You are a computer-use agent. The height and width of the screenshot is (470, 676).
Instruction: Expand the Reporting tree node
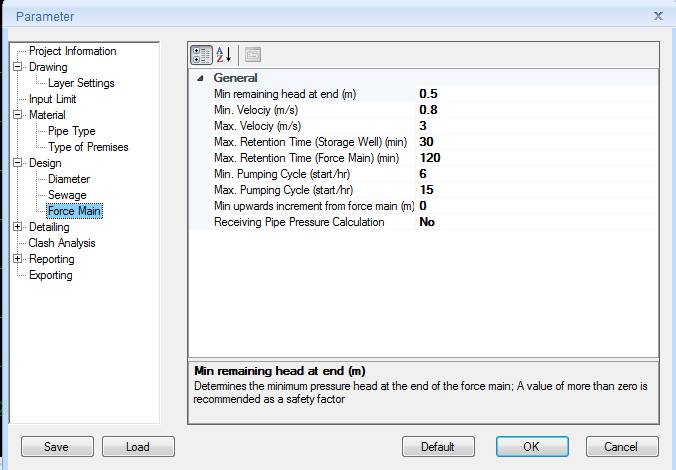point(18,258)
